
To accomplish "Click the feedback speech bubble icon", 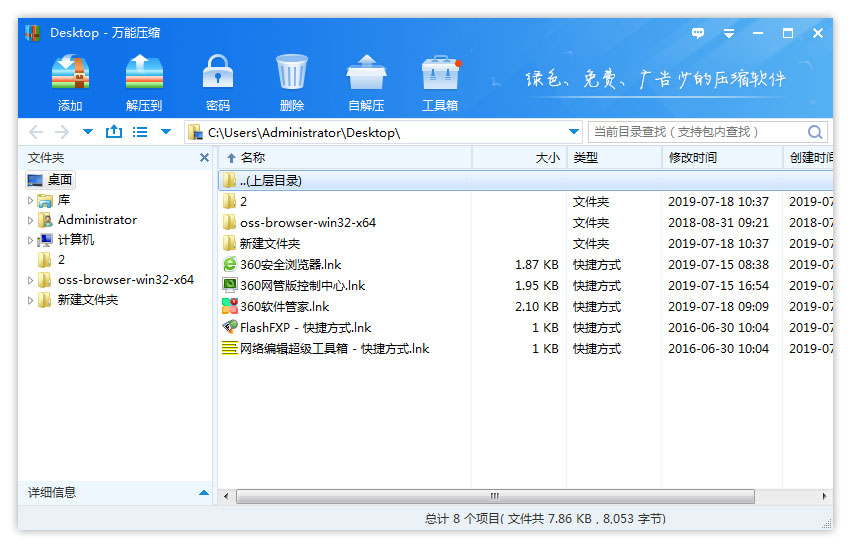I will tap(698, 33).
